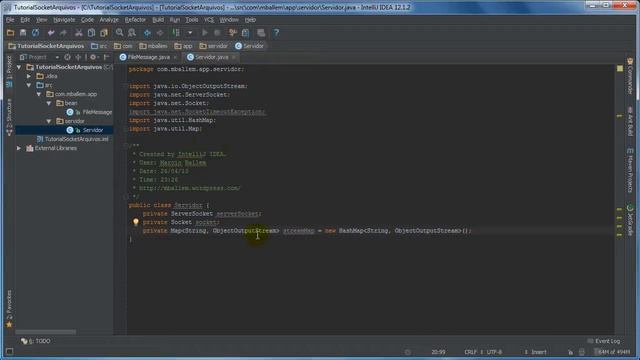
Task: Click the Redo toolbar icon
Action: (x=63, y=33)
